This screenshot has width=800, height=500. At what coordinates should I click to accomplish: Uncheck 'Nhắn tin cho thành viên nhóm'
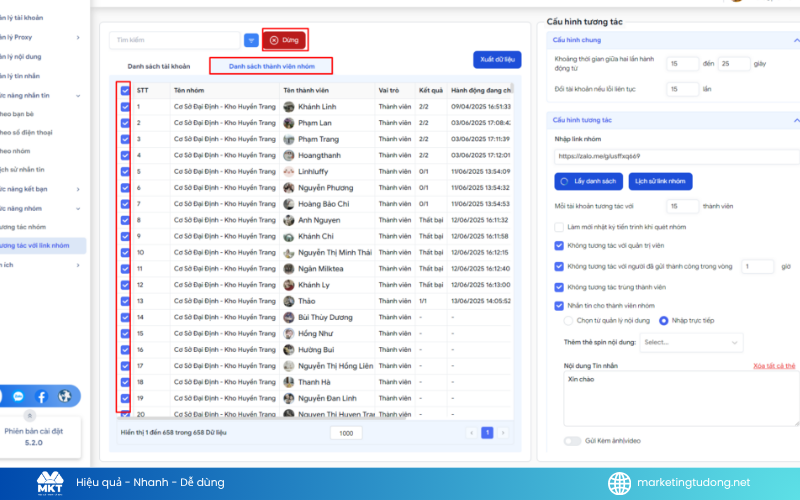(559, 306)
